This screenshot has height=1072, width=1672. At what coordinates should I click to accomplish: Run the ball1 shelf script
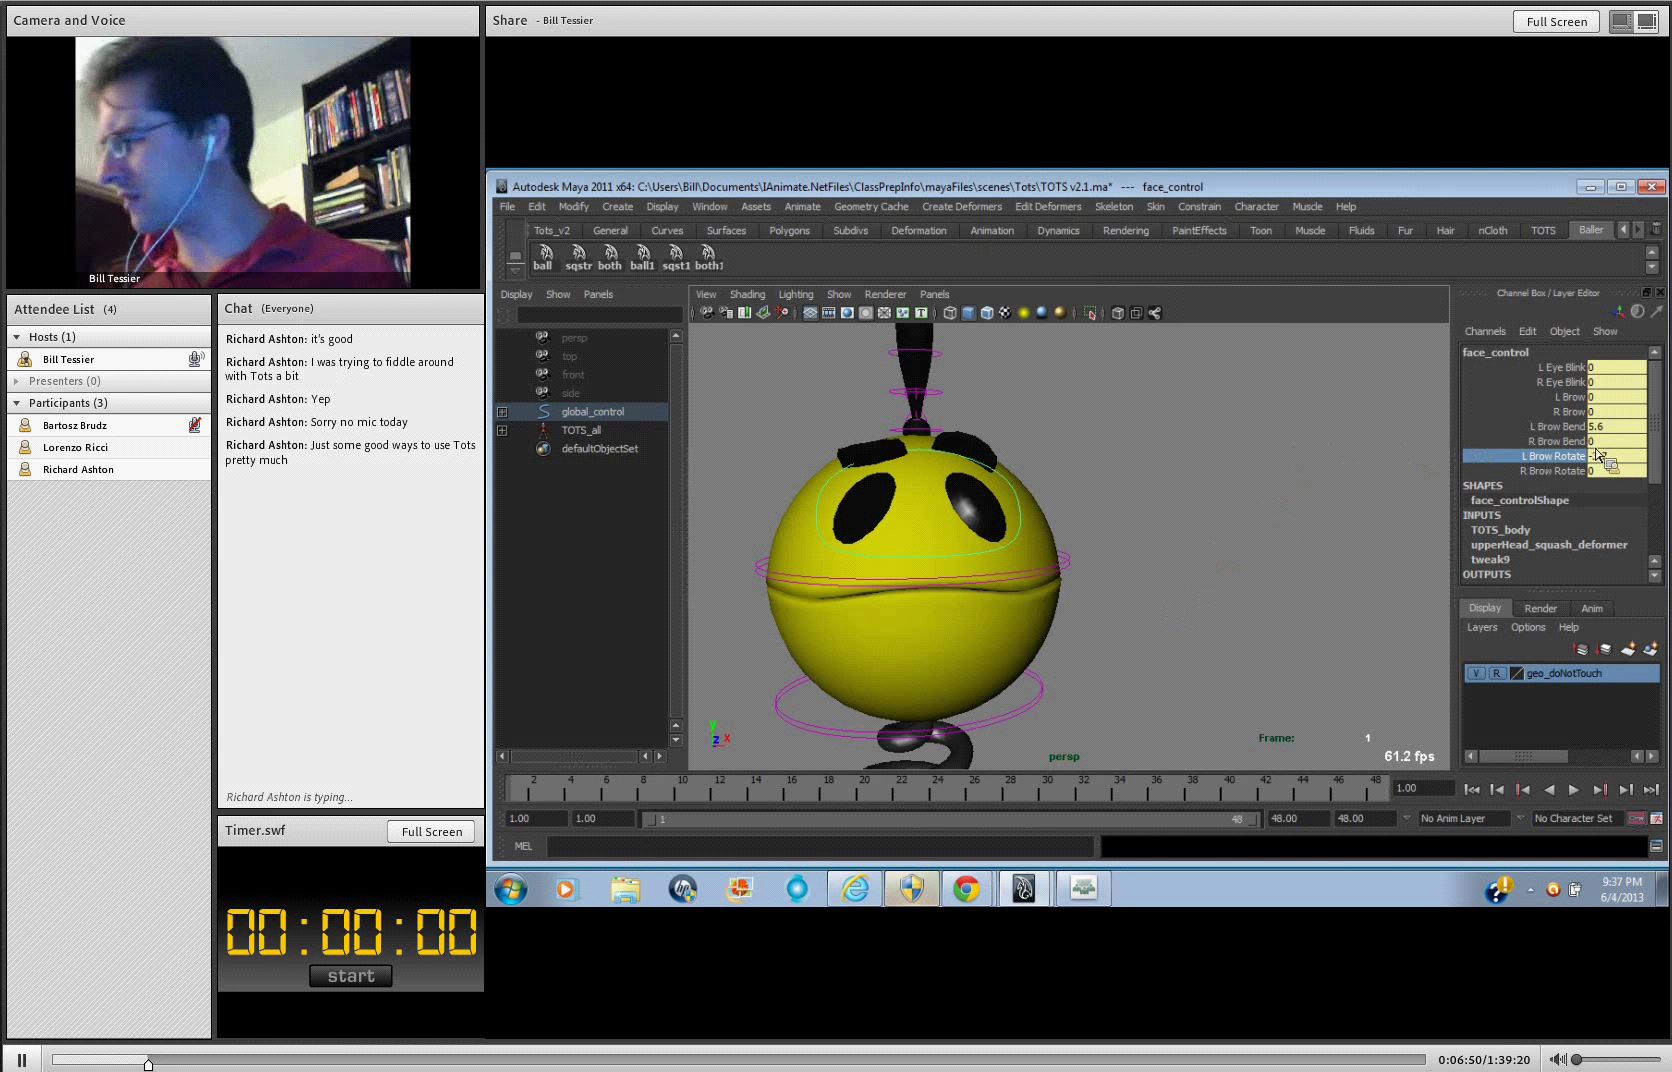642,257
